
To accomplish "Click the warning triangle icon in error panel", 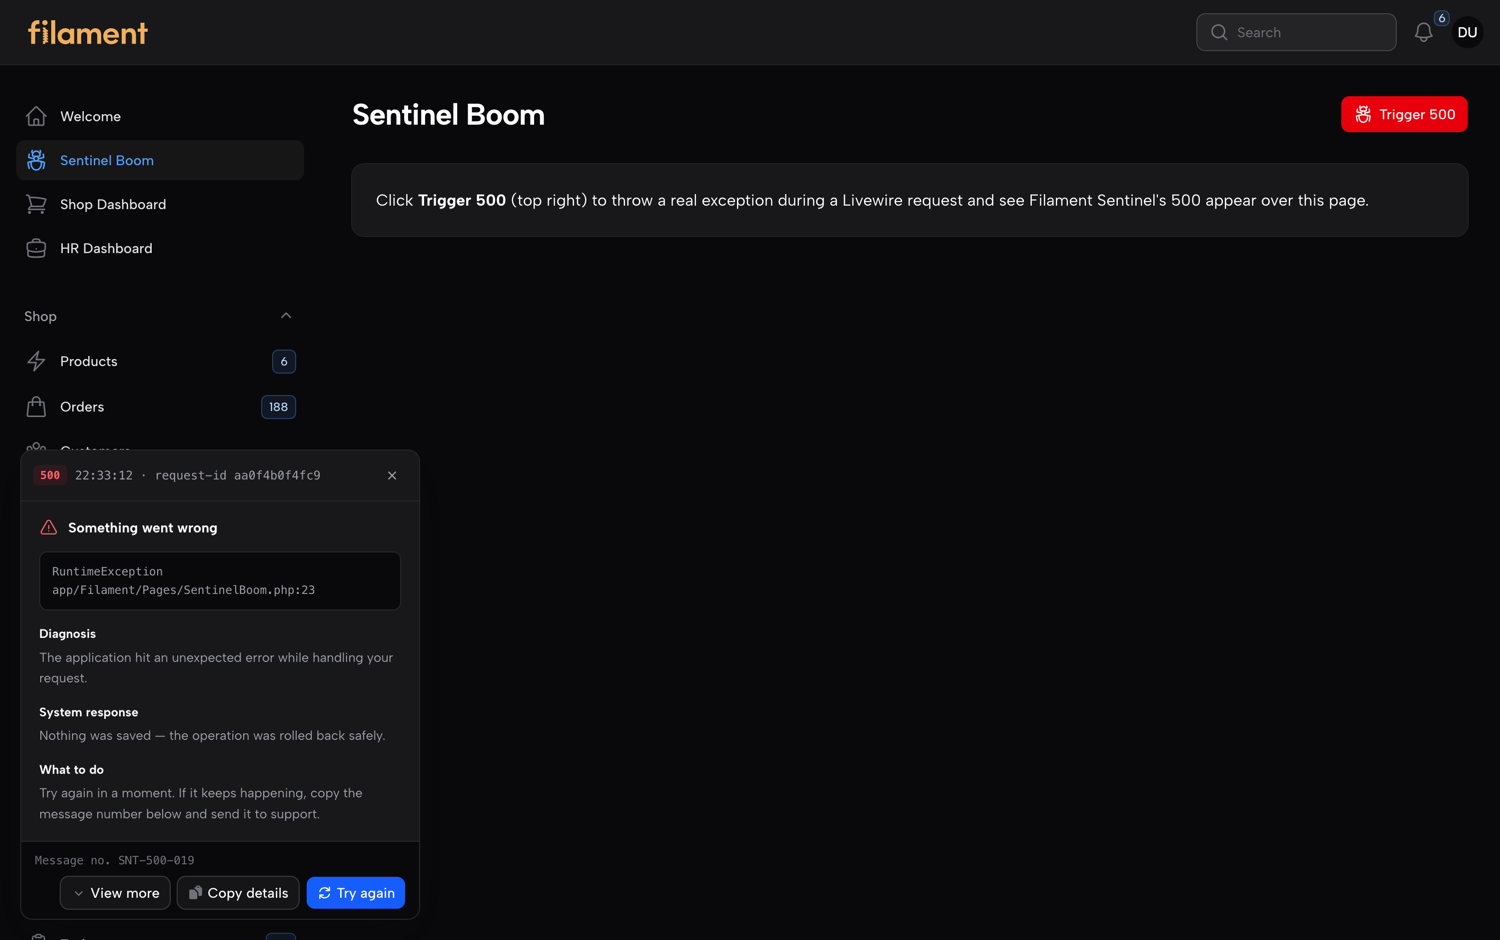I will 48,527.
